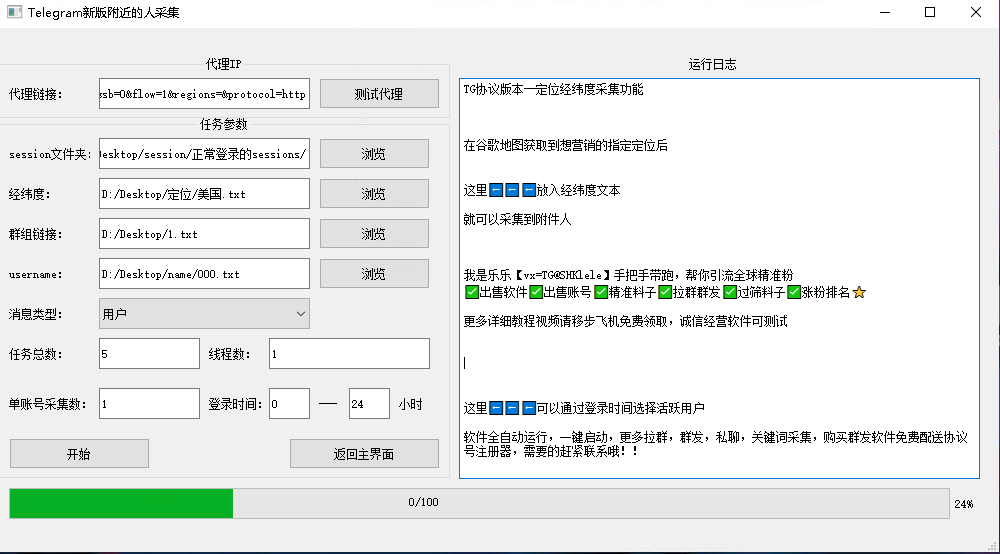1000x554 pixels.
Task: Minimize the Telegram采集 window
Action: tap(885, 13)
